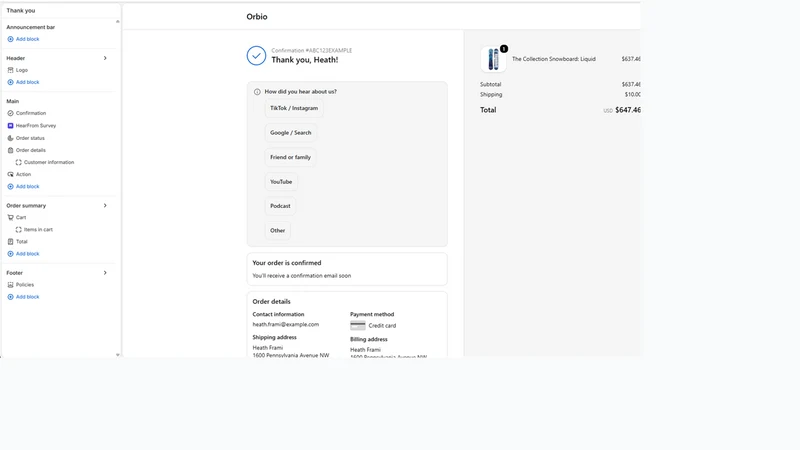Expand the Order summary section chevron

click(x=105, y=206)
